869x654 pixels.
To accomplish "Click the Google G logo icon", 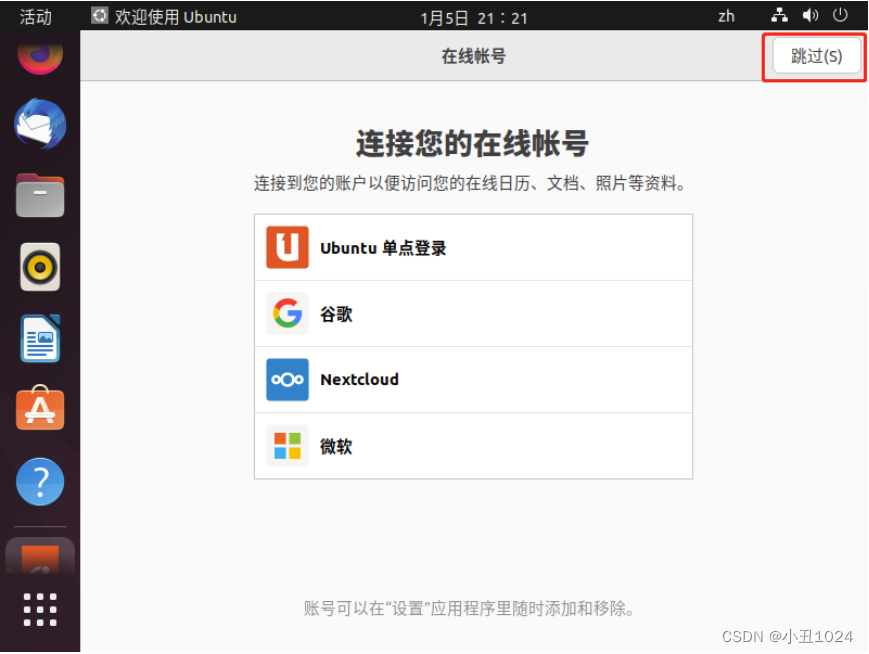I will pos(287,313).
